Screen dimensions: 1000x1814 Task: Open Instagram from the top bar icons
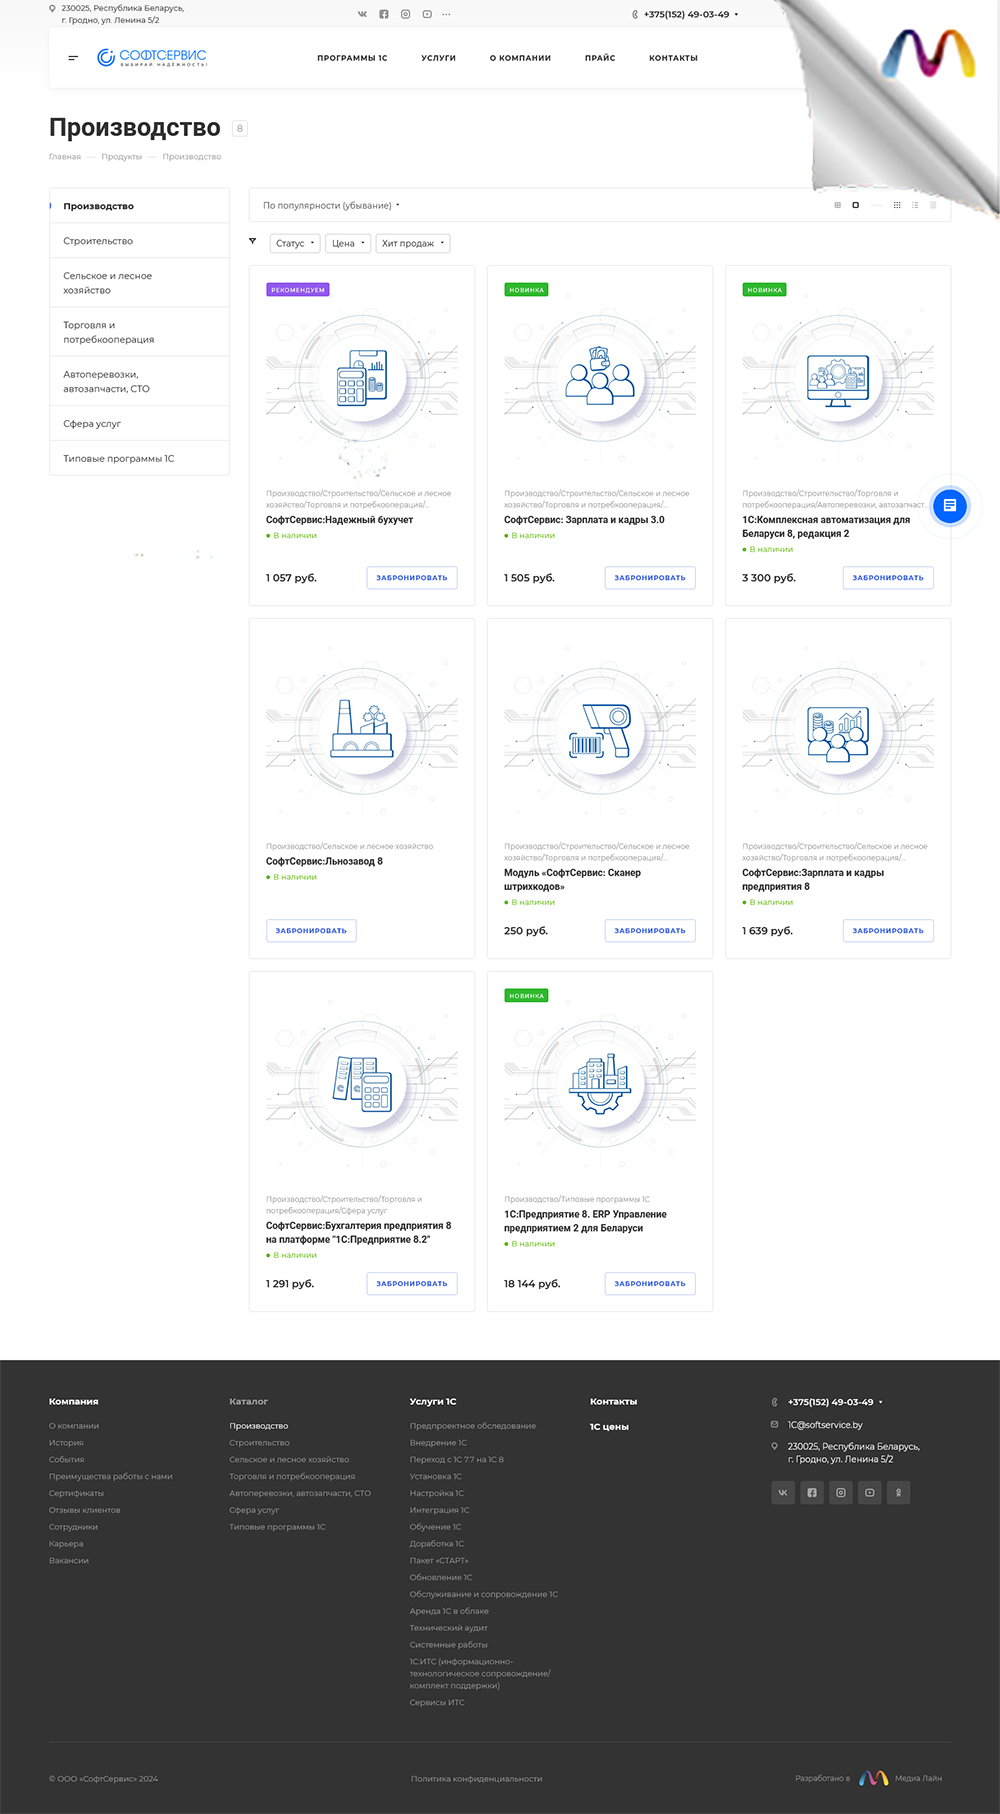click(x=405, y=14)
